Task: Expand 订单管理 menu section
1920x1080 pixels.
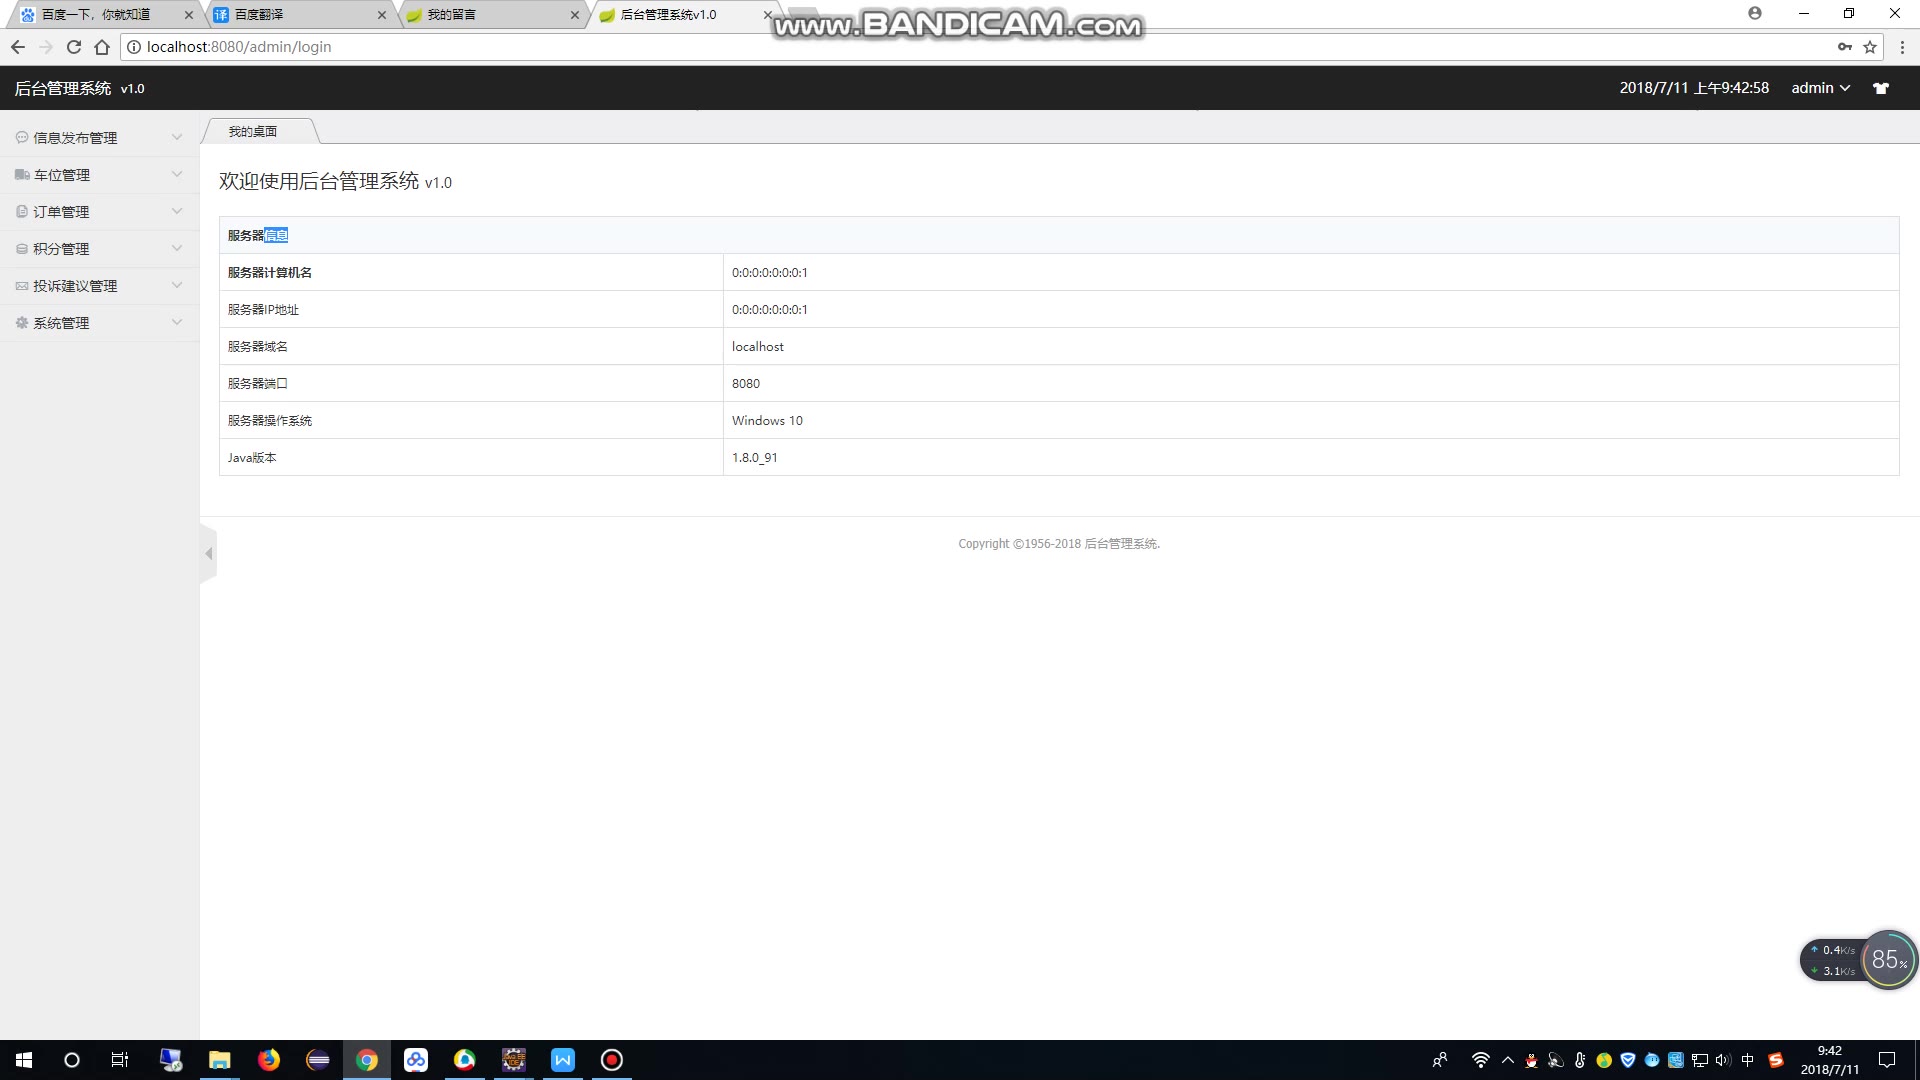Action: click(62, 212)
